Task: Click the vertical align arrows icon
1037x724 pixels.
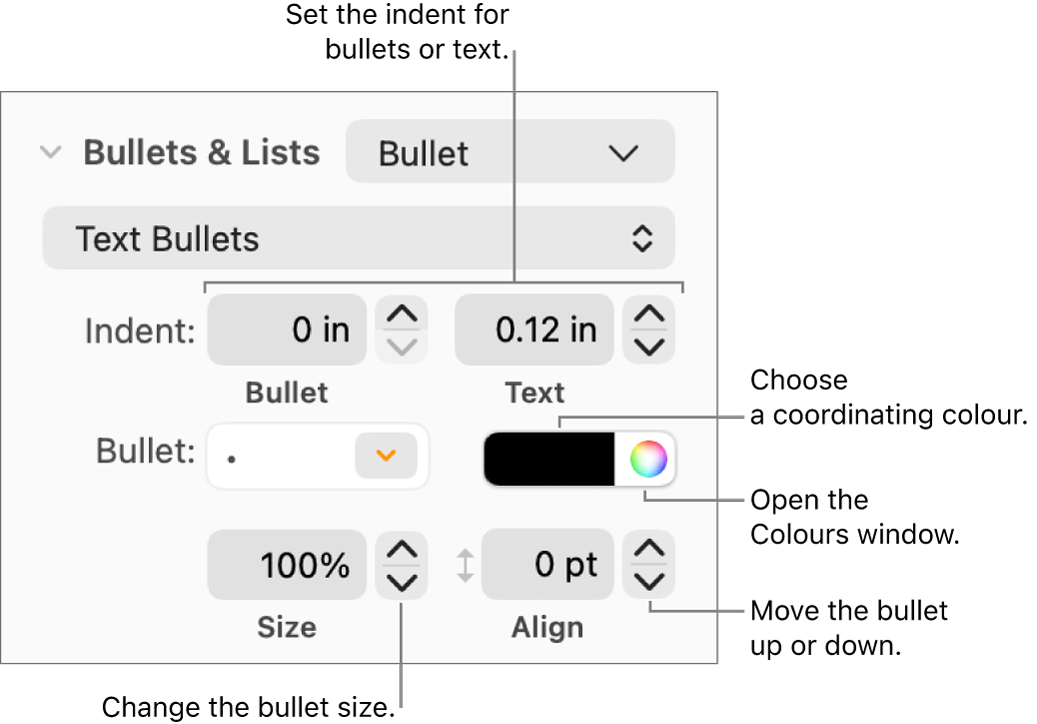Action: [466, 565]
